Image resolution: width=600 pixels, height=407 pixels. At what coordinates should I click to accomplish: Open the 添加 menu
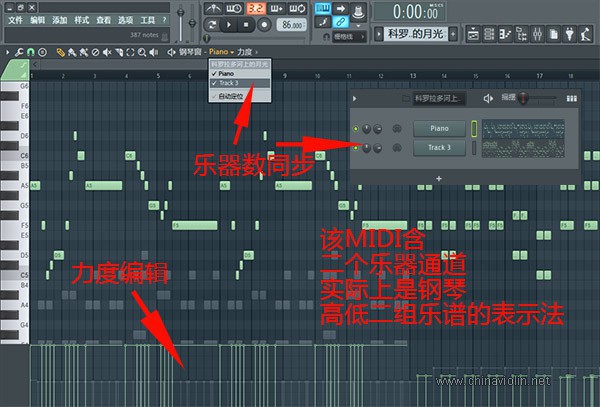tap(60, 20)
